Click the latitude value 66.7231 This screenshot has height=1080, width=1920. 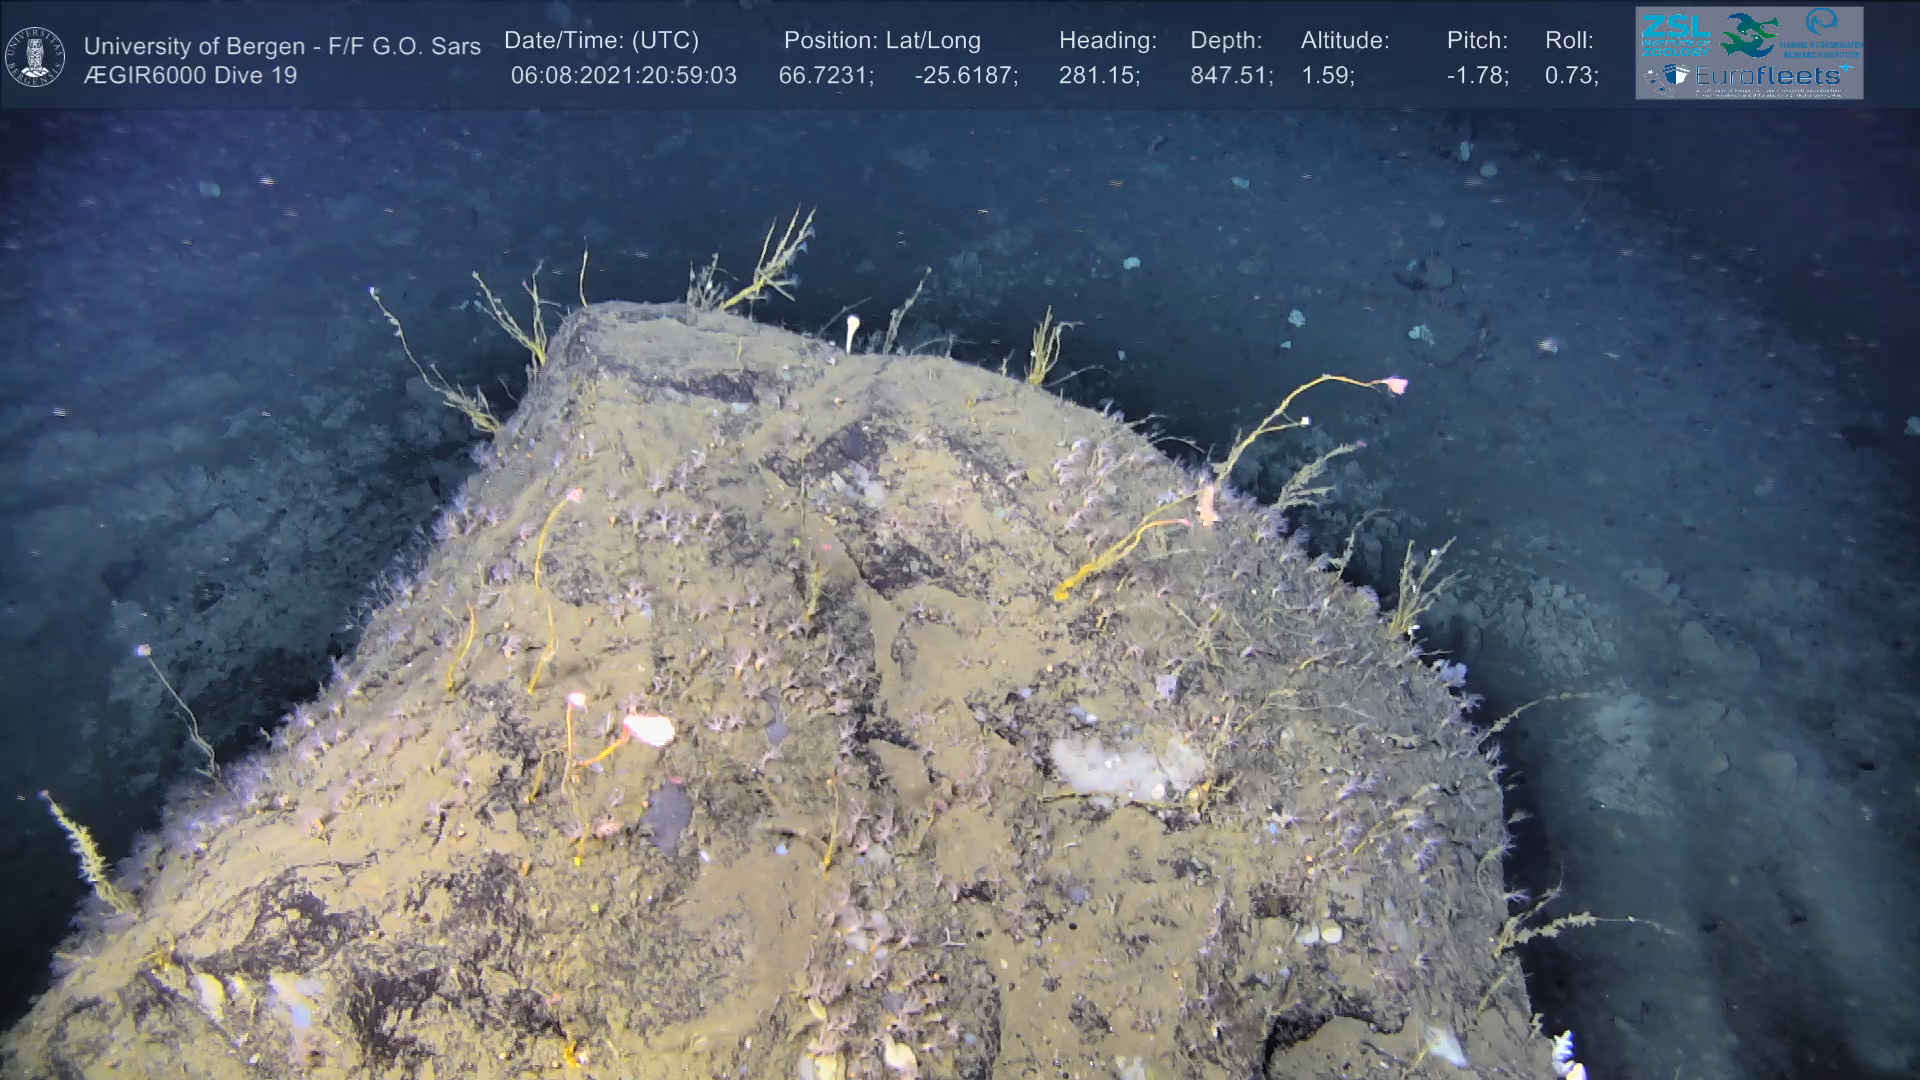[x=825, y=76]
